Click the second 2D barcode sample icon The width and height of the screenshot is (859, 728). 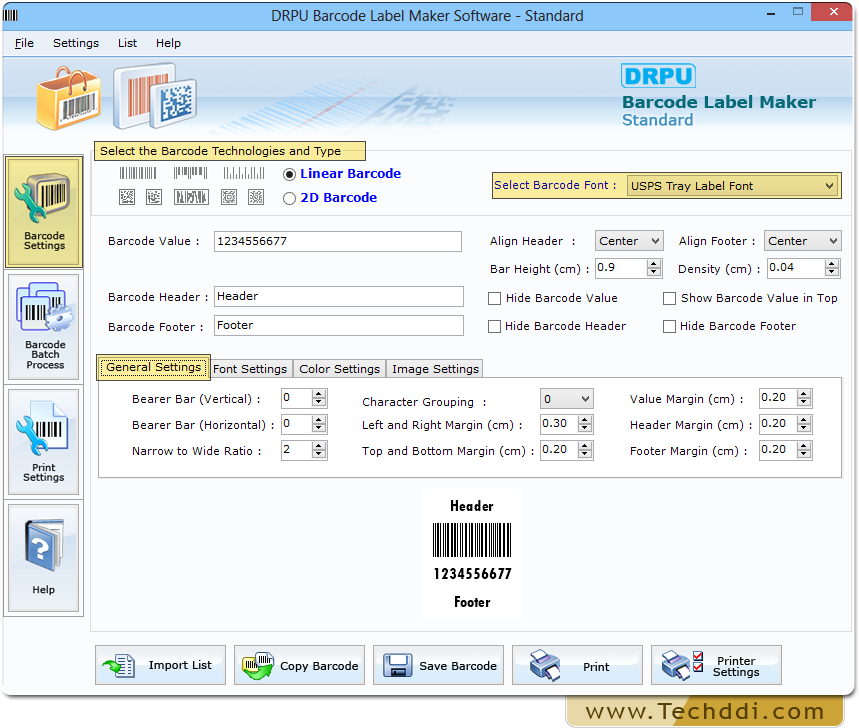point(154,197)
